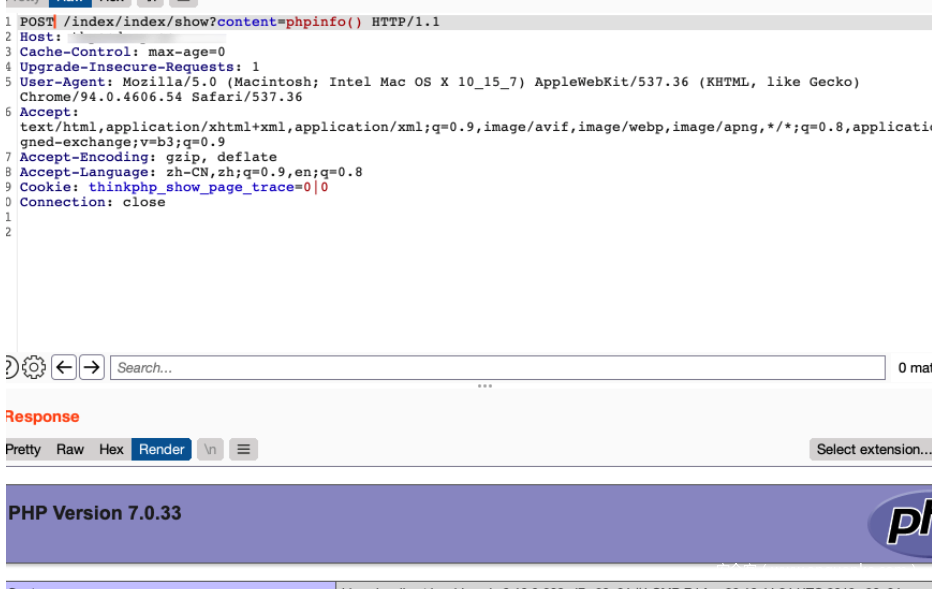Toggle non-printable characters \n in Response
932x589 pixels.
(x=210, y=449)
